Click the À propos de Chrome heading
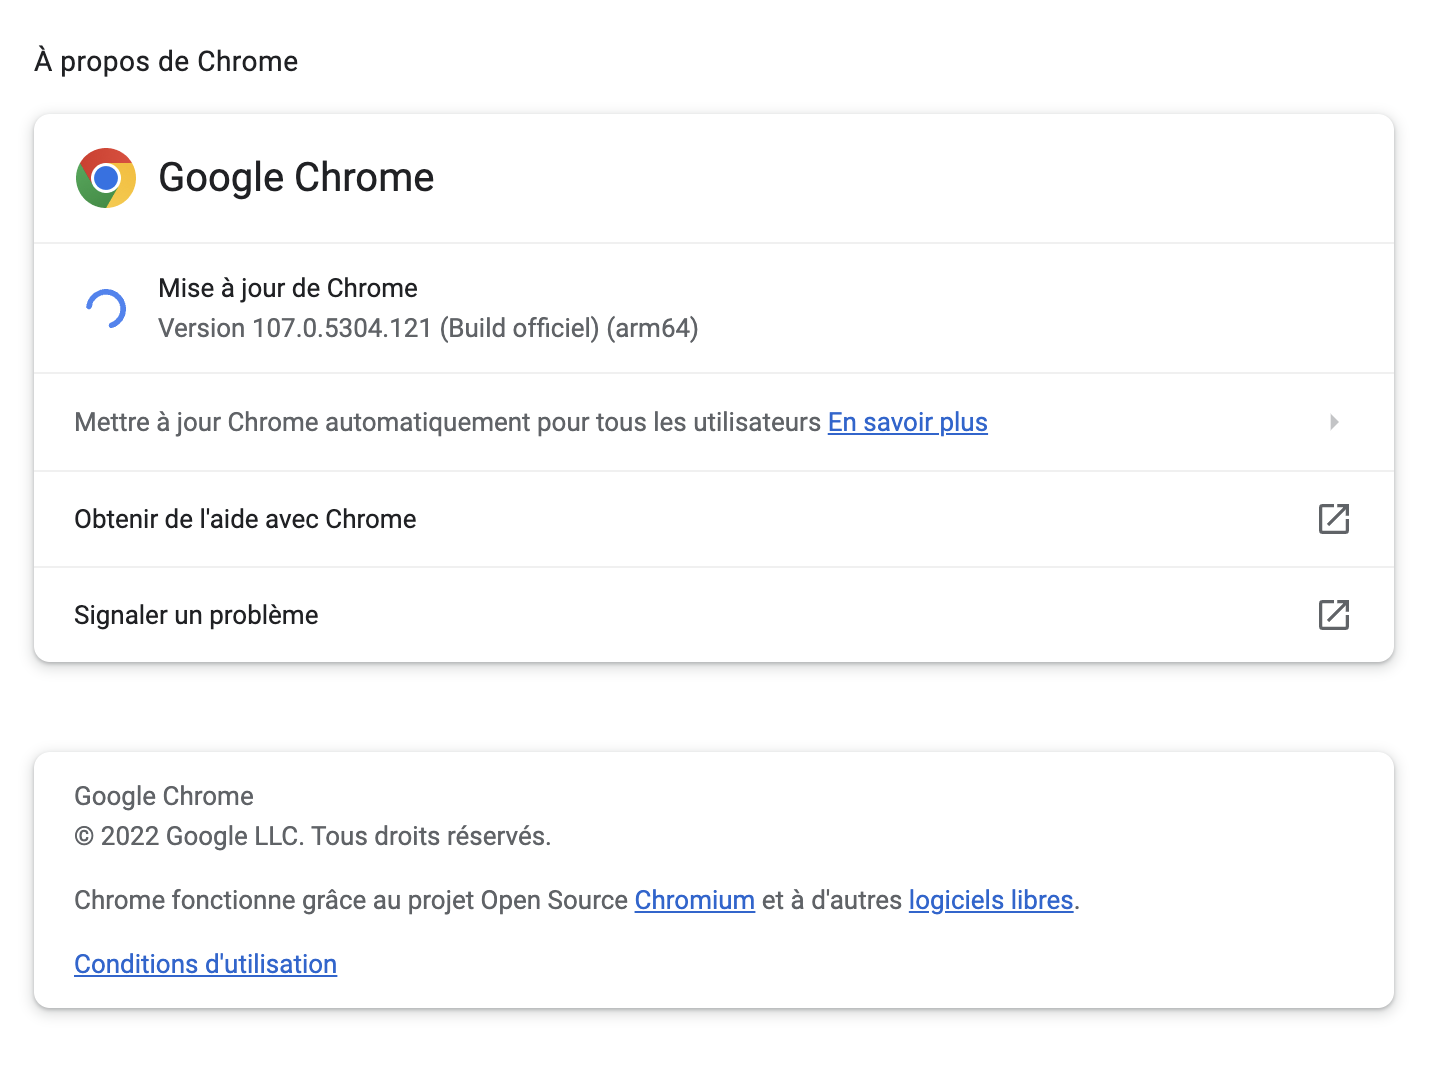This screenshot has width=1444, height=1074. click(166, 61)
